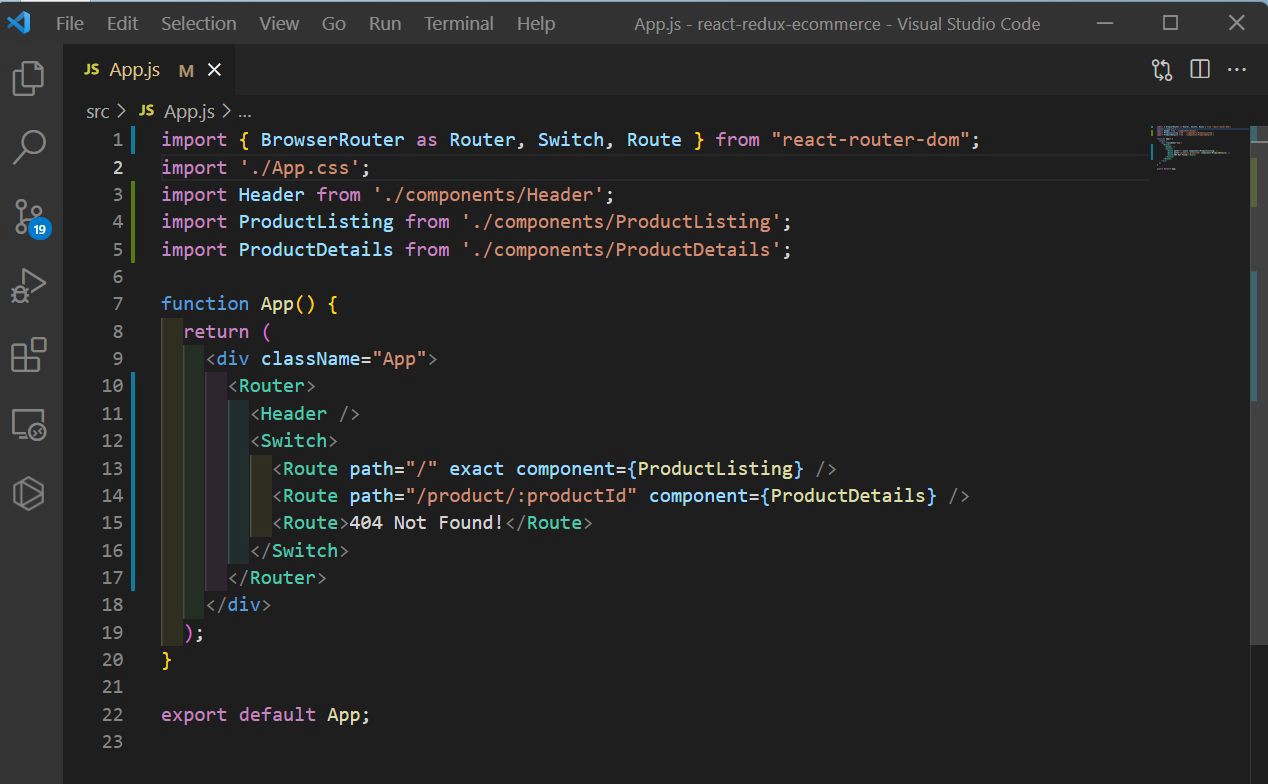The image size is (1268, 784).
Task: Click line number 1 in gutter
Action: 118,140
